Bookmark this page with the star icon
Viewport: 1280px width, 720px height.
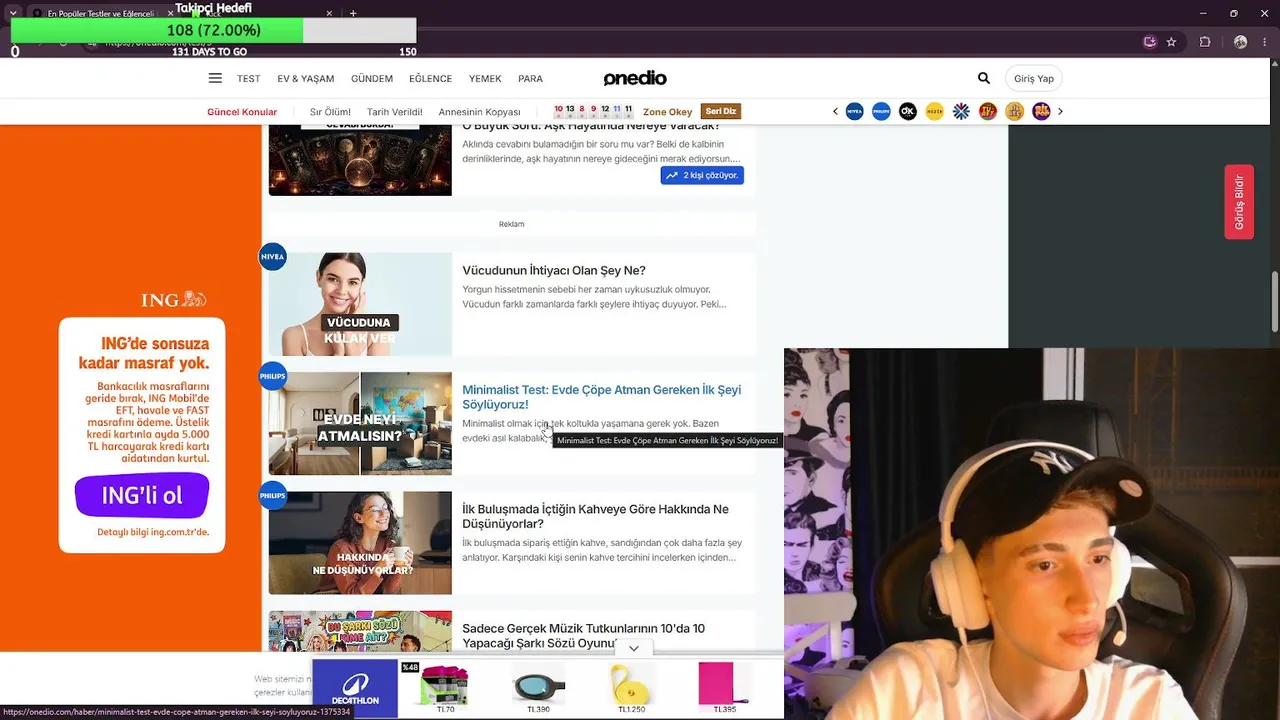1171,42
